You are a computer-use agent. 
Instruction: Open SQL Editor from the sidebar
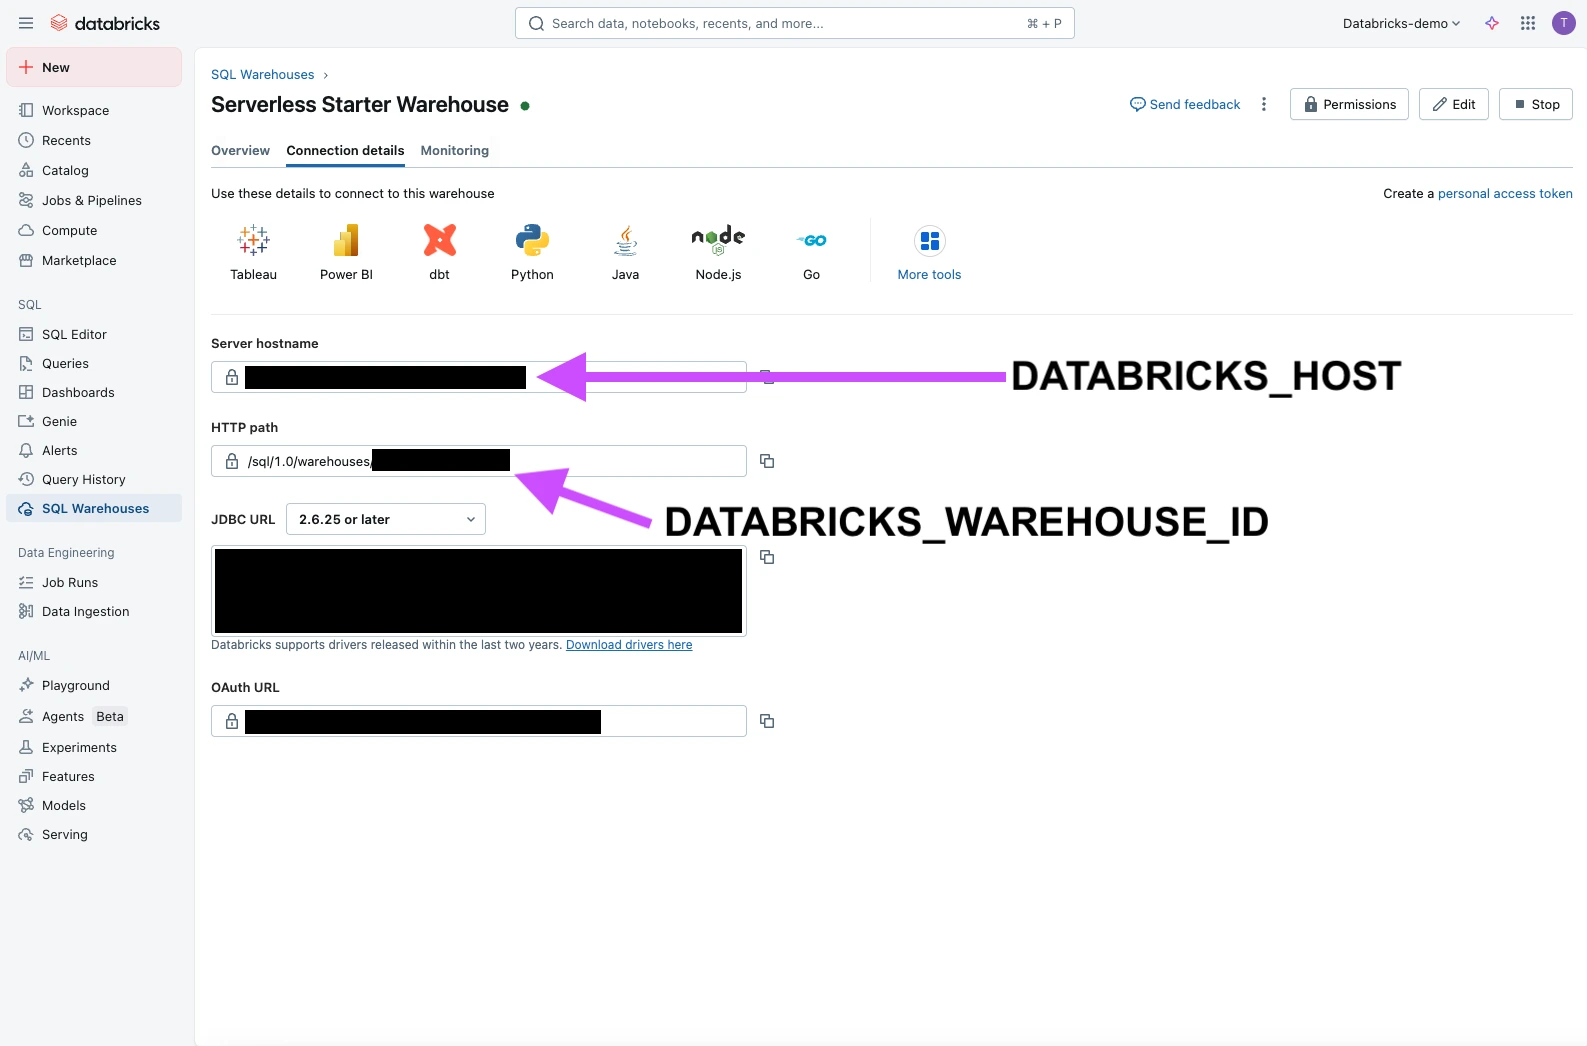(74, 334)
